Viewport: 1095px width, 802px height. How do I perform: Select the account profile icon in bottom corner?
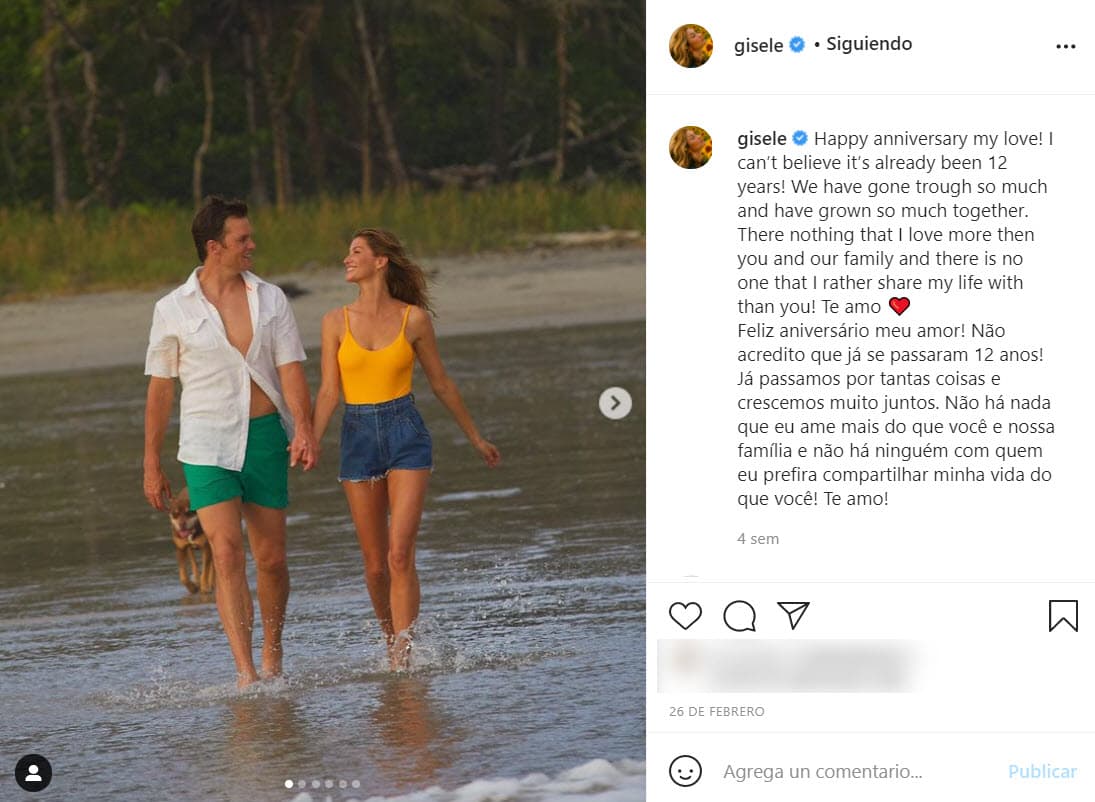tap(34, 773)
